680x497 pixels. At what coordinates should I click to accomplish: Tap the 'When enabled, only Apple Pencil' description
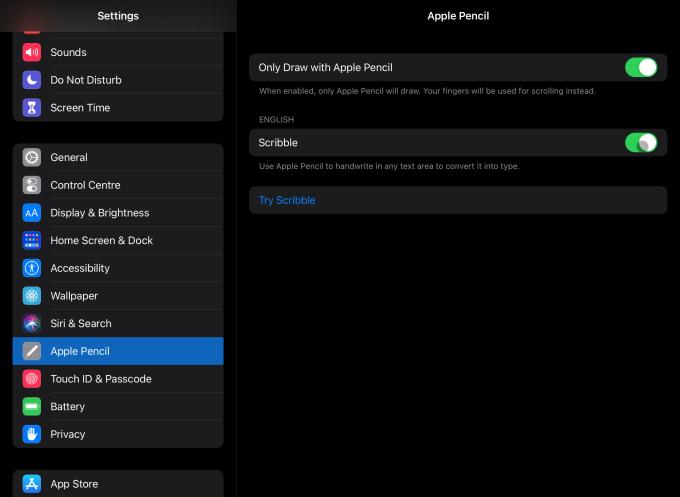[427, 91]
